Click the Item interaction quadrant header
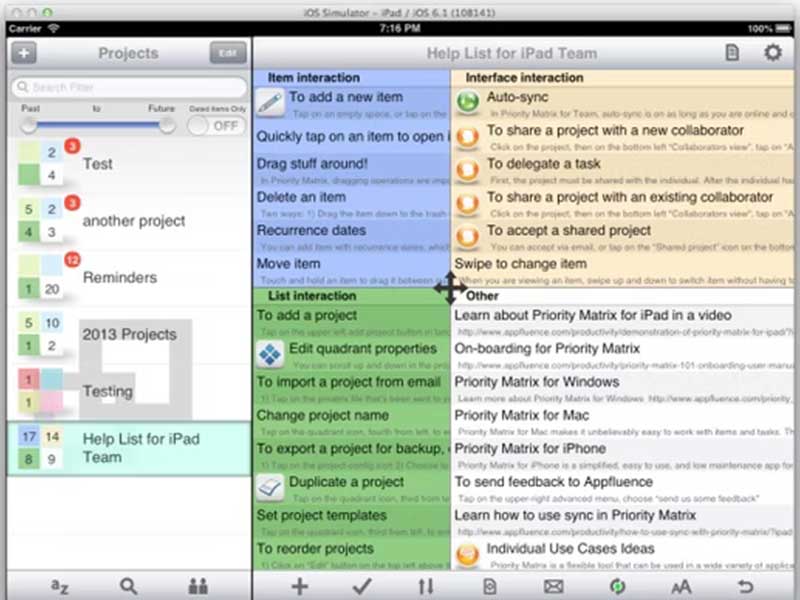The image size is (800, 600). click(x=352, y=78)
